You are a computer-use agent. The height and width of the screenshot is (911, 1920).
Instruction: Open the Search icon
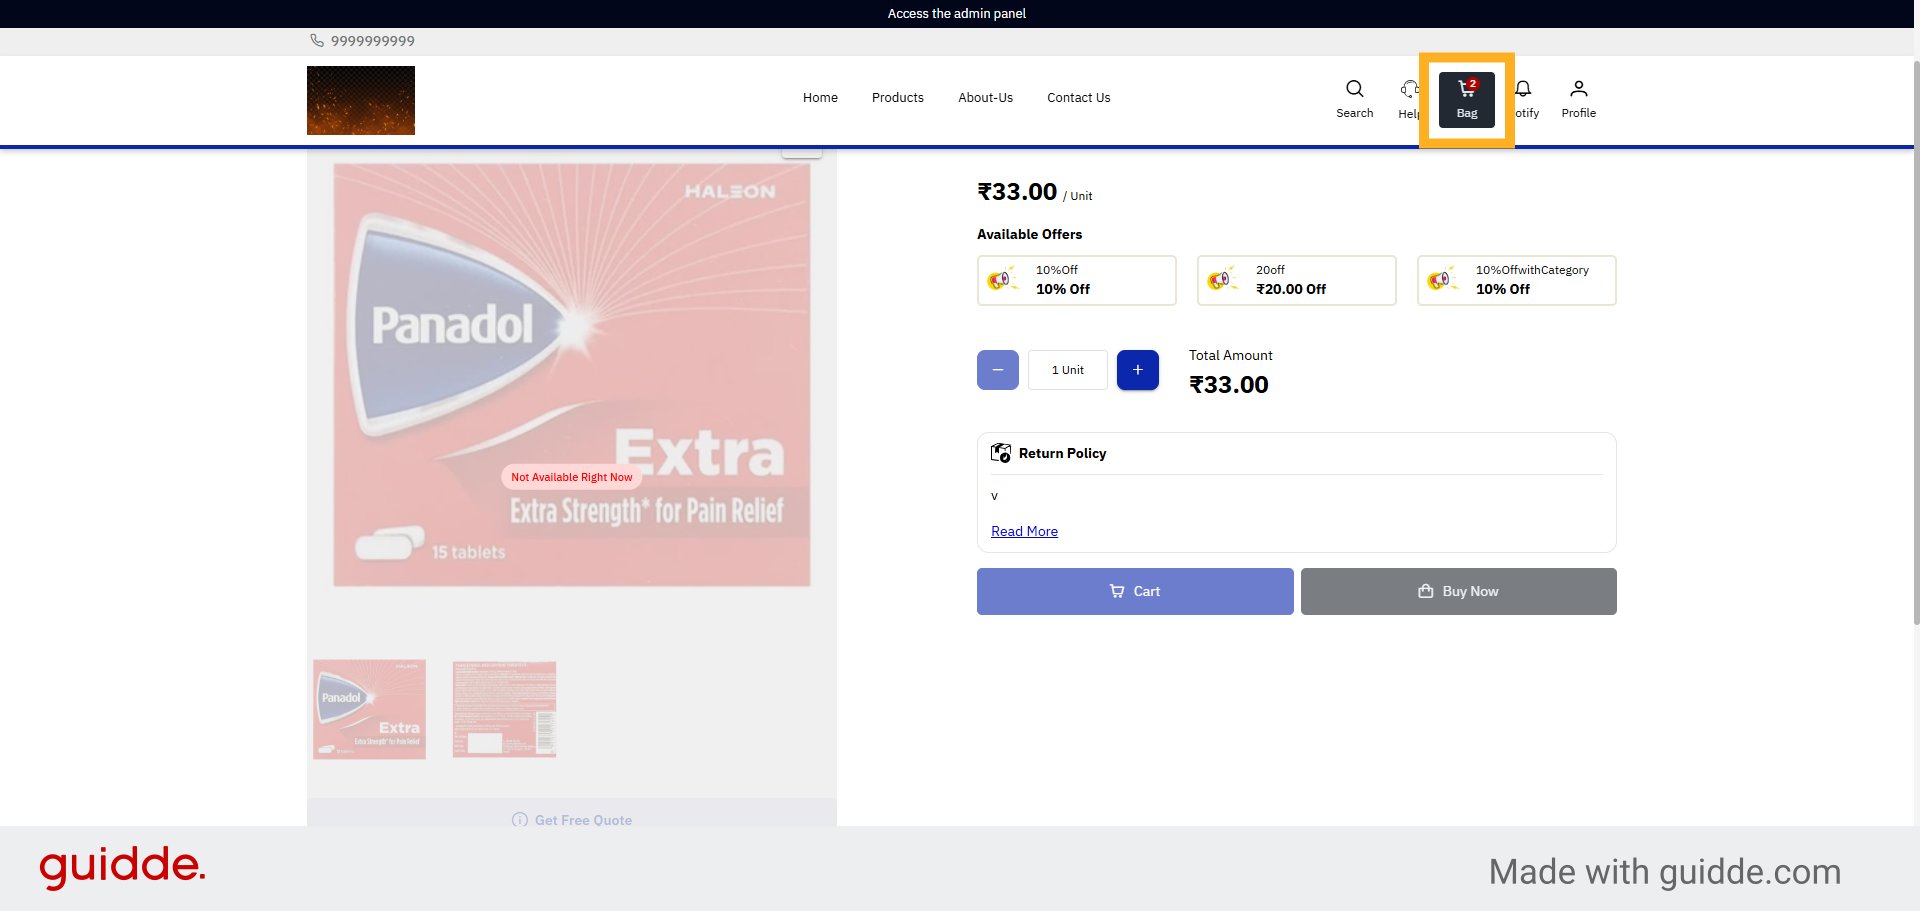[x=1354, y=89]
